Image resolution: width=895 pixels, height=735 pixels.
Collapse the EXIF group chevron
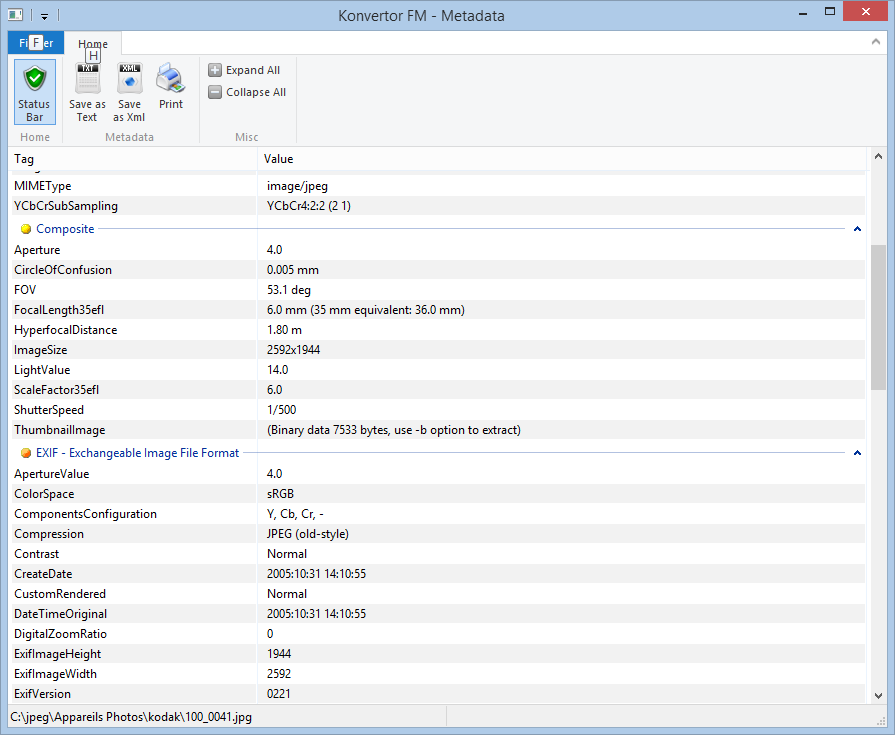coord(857,453)
